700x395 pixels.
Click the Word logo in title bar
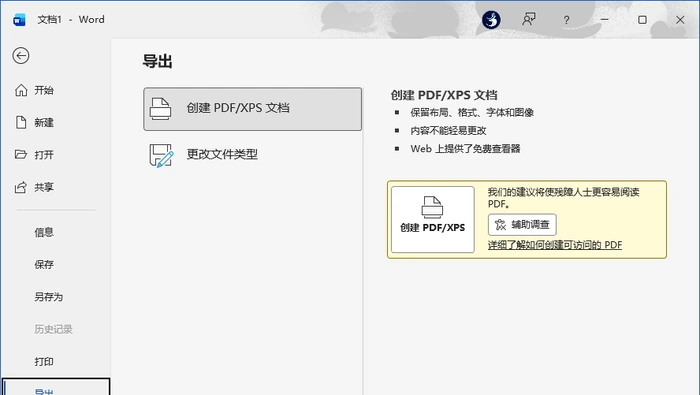(19, 20)
